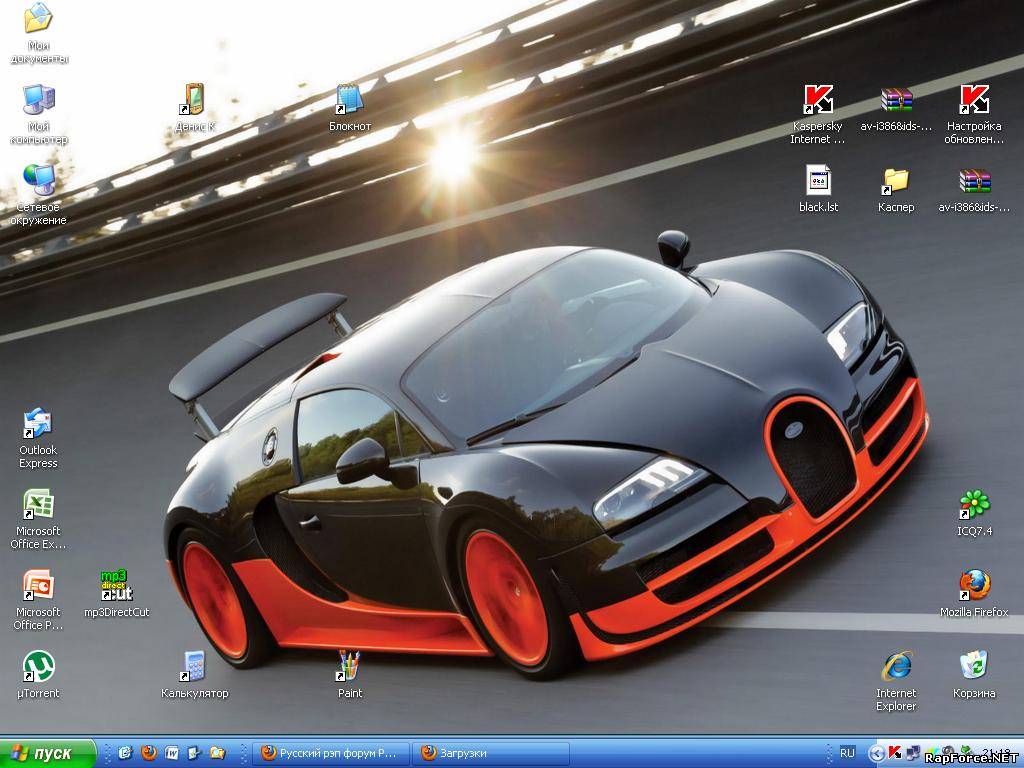The width and height of the screenshot is (1024, 768).
Task: Select av-i386&ids archive beside Kaspersky Internet icon
Action: [x=896, y=100]
